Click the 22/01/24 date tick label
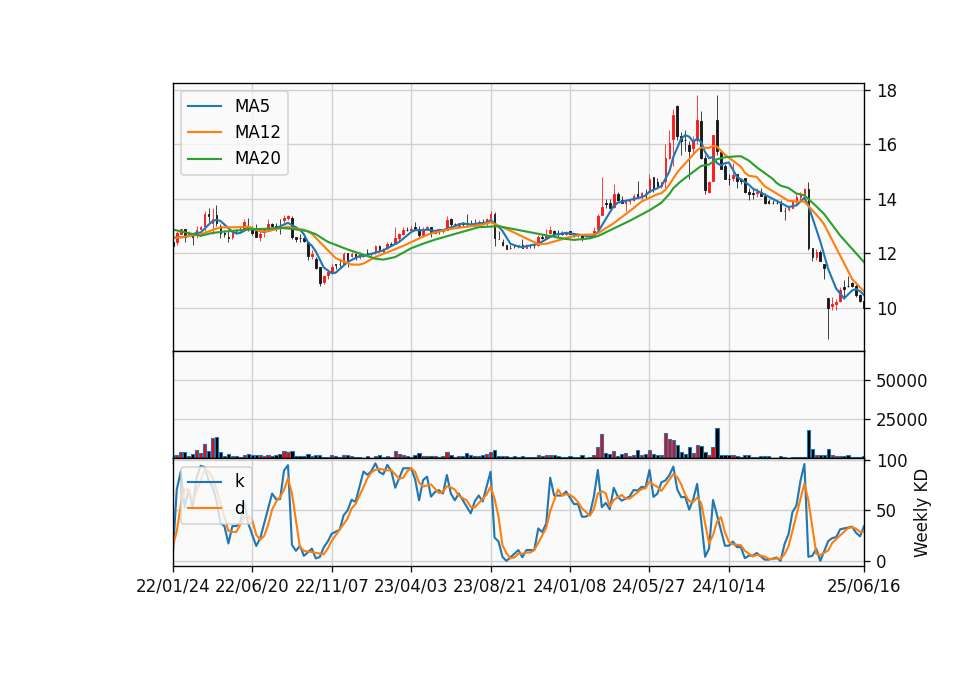This screenshot has width=960, height=690. tap(173, 586)
